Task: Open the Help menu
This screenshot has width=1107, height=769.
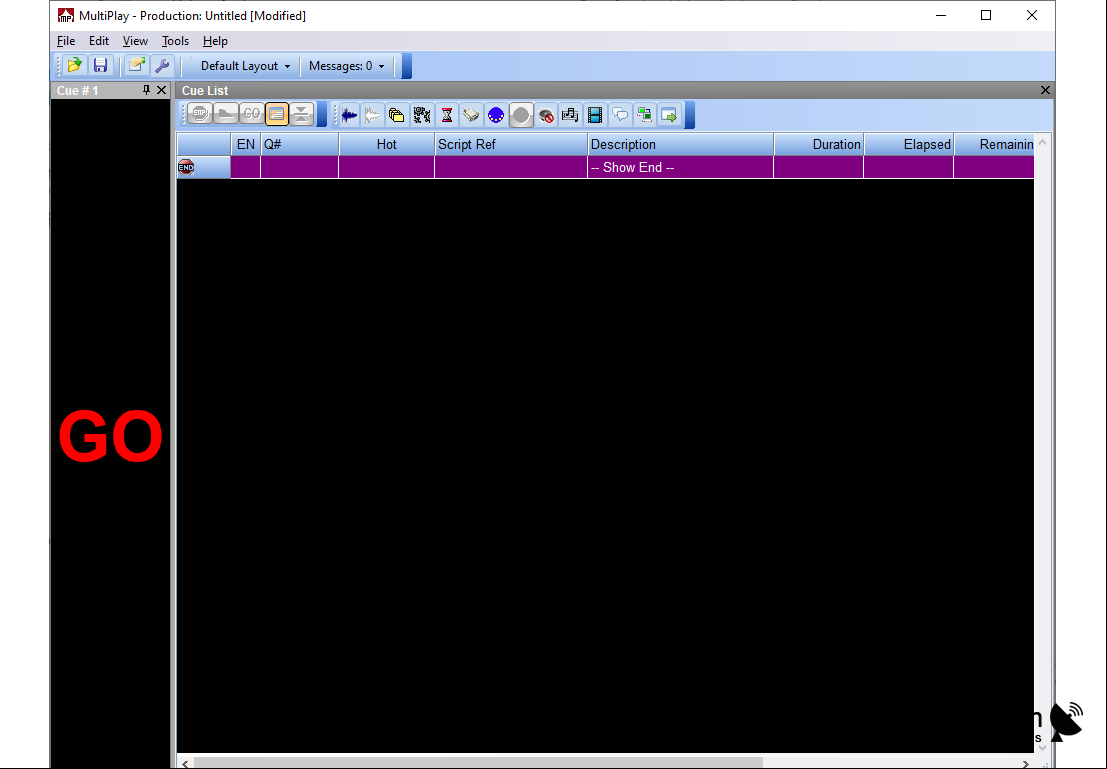Action: pos(215,41)
